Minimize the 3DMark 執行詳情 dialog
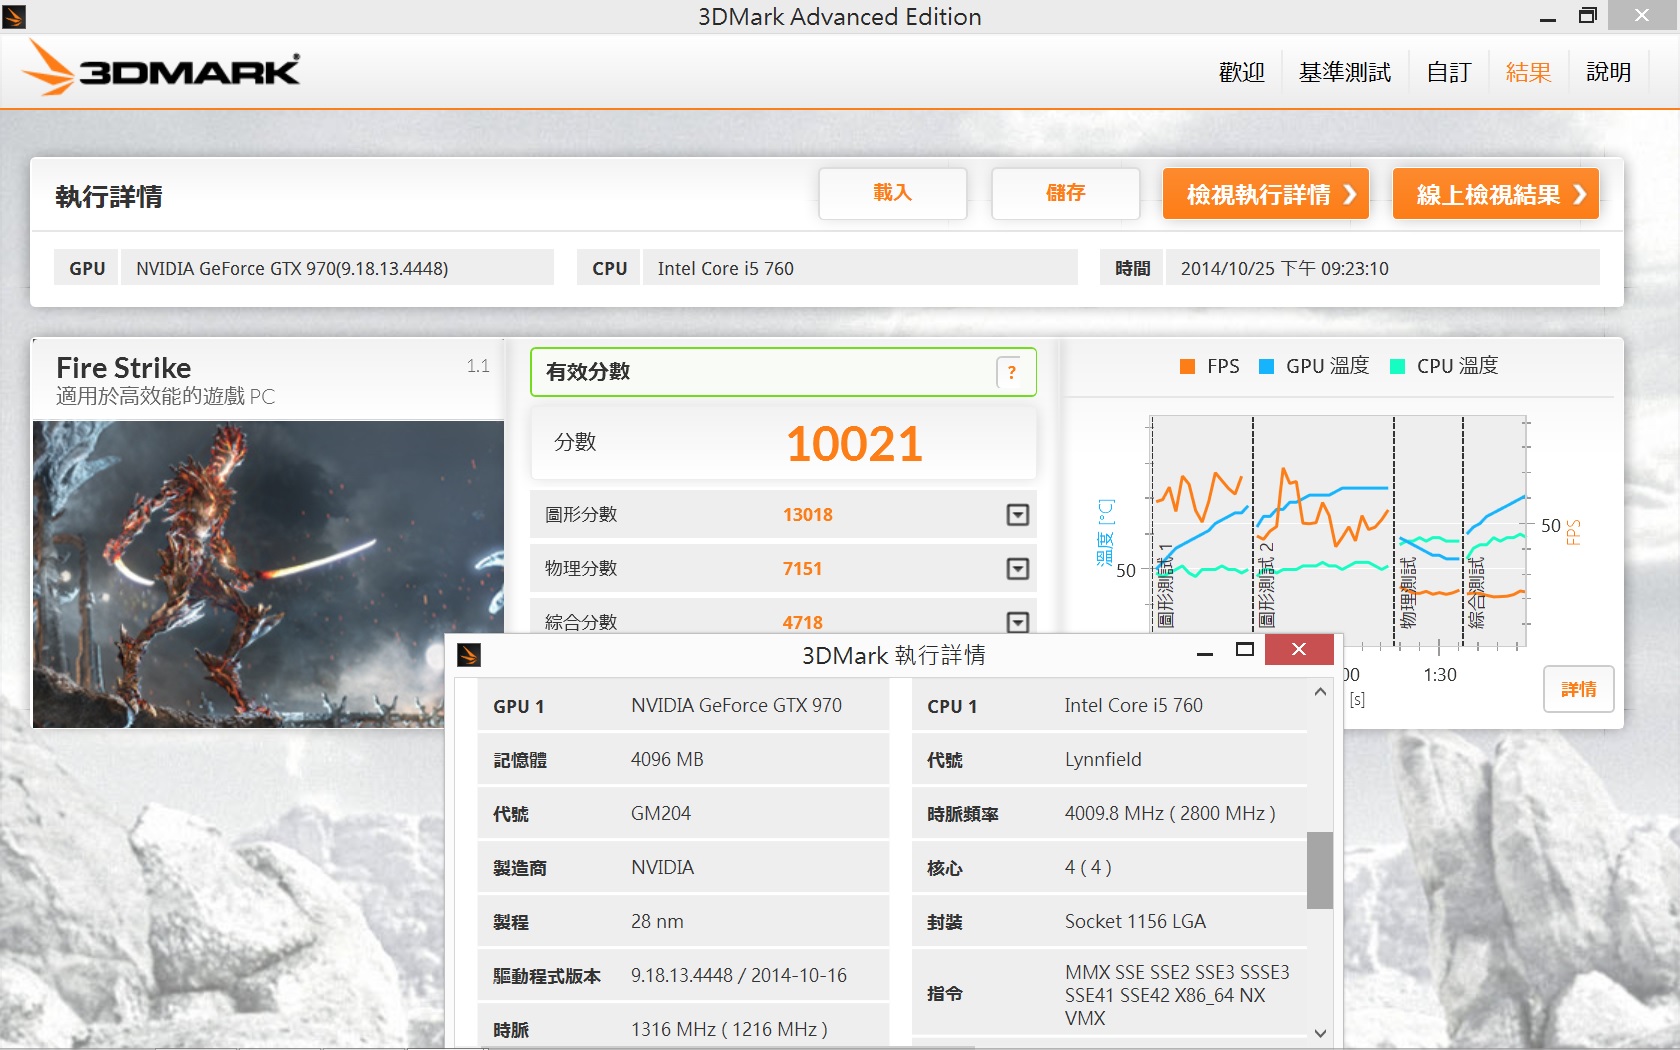Image resolution: width=1680 pixels, height=1050 pixels. click(1205, 652)
